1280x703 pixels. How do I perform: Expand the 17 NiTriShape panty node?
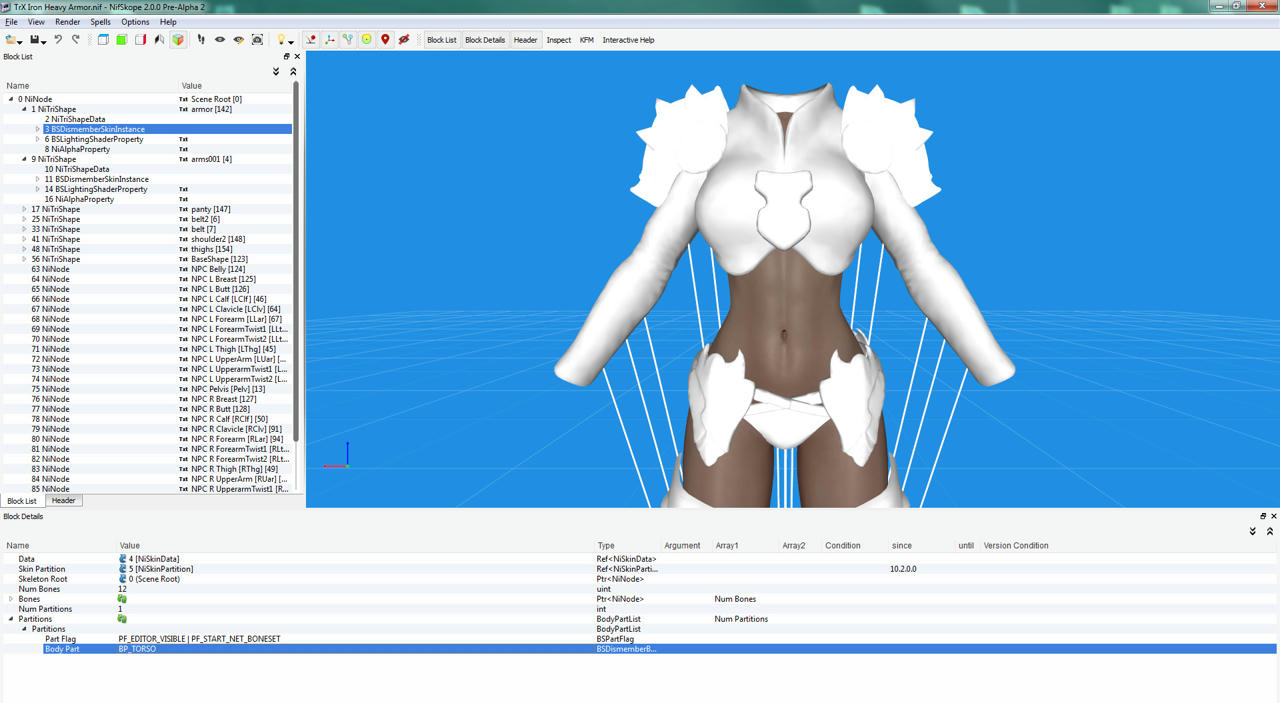[24, 209]
